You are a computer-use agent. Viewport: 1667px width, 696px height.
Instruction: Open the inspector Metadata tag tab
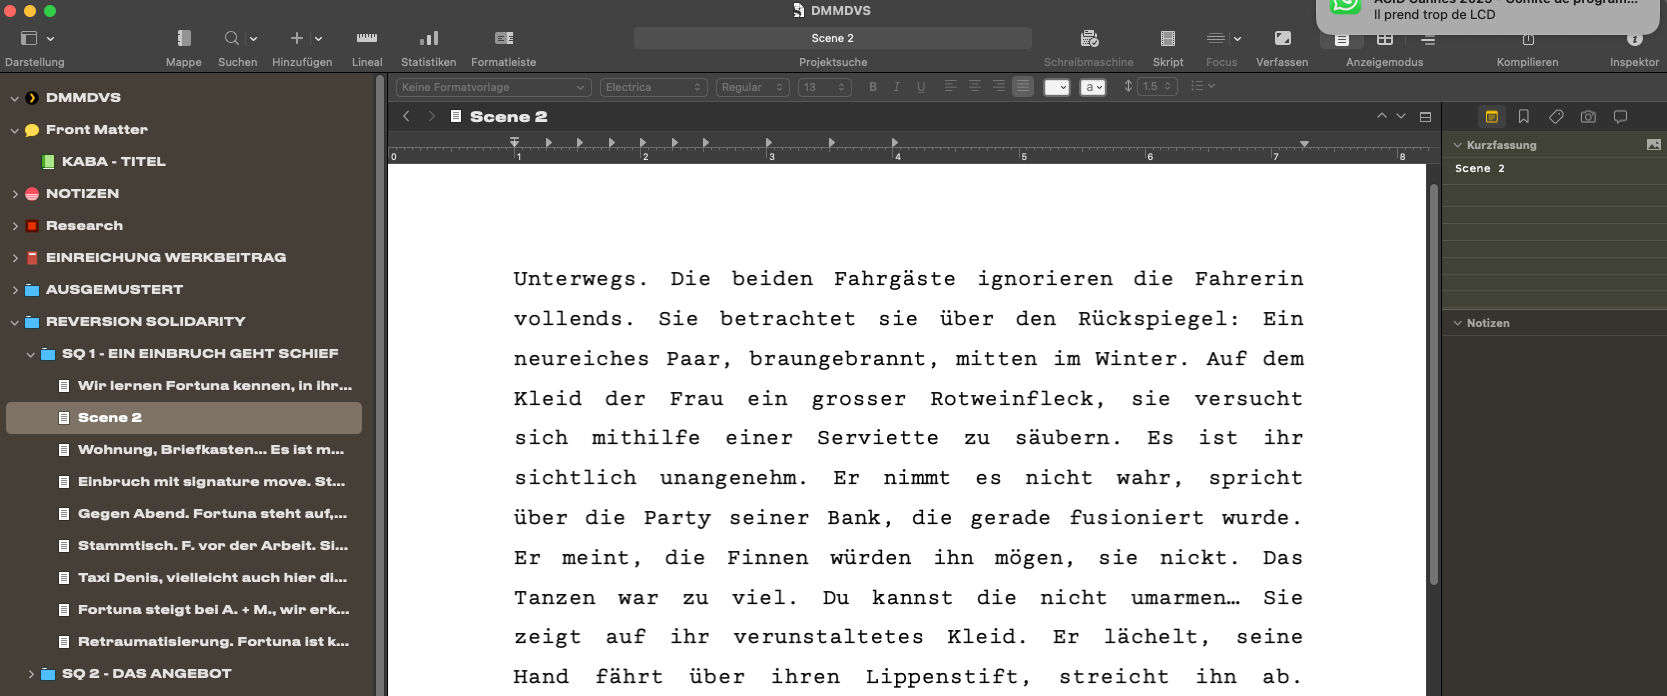(1556, 117)
